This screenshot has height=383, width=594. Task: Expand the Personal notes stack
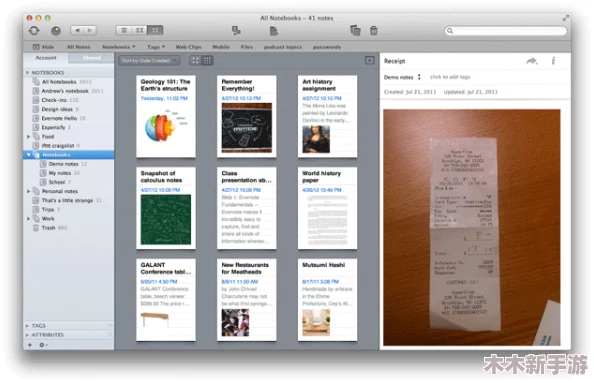pyautogui.click(x=28, y=191)
